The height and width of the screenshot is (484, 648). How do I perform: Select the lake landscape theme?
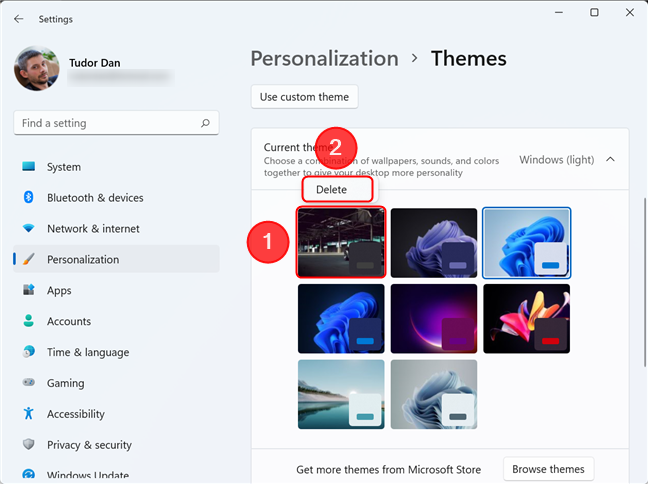(341, 394)
